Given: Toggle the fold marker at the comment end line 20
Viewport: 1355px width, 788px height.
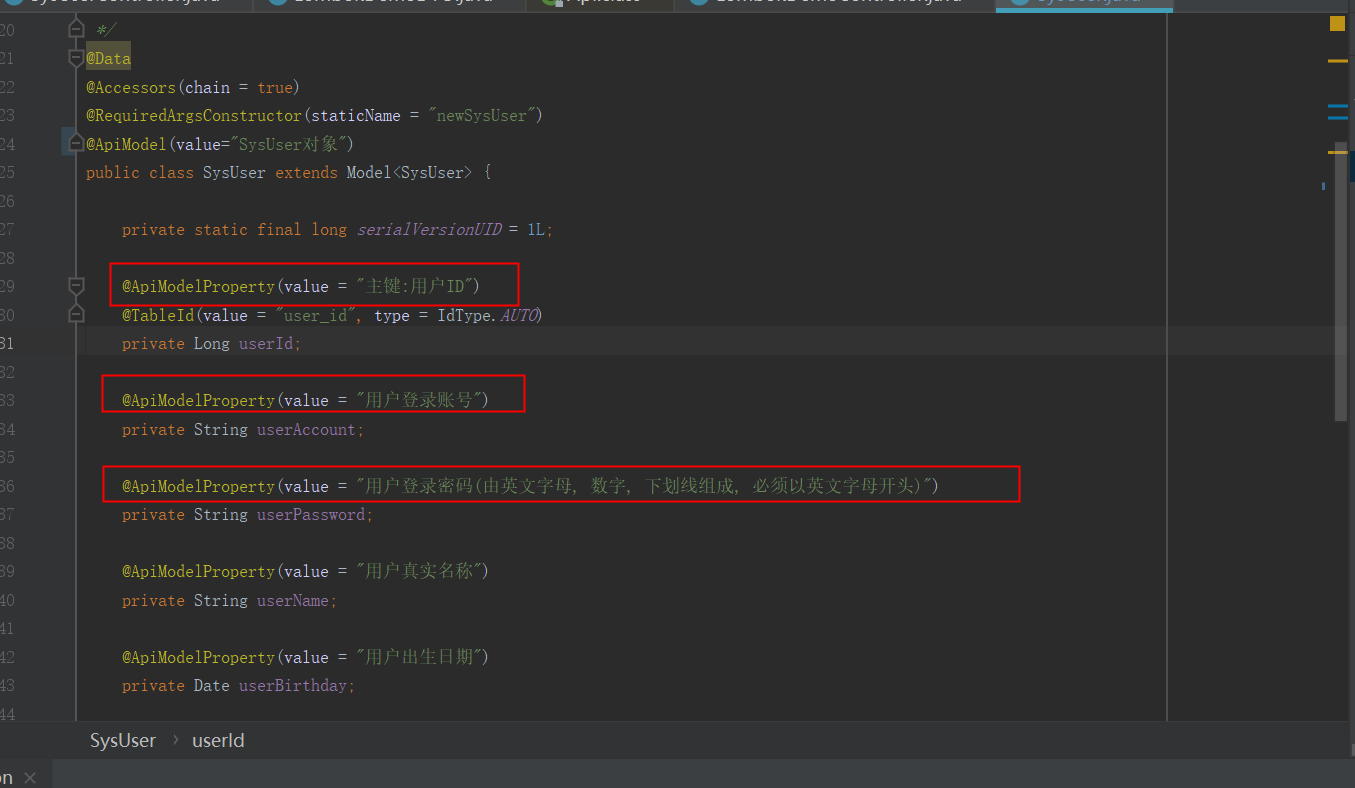Looking at the screenshot, I should (76, 30).
